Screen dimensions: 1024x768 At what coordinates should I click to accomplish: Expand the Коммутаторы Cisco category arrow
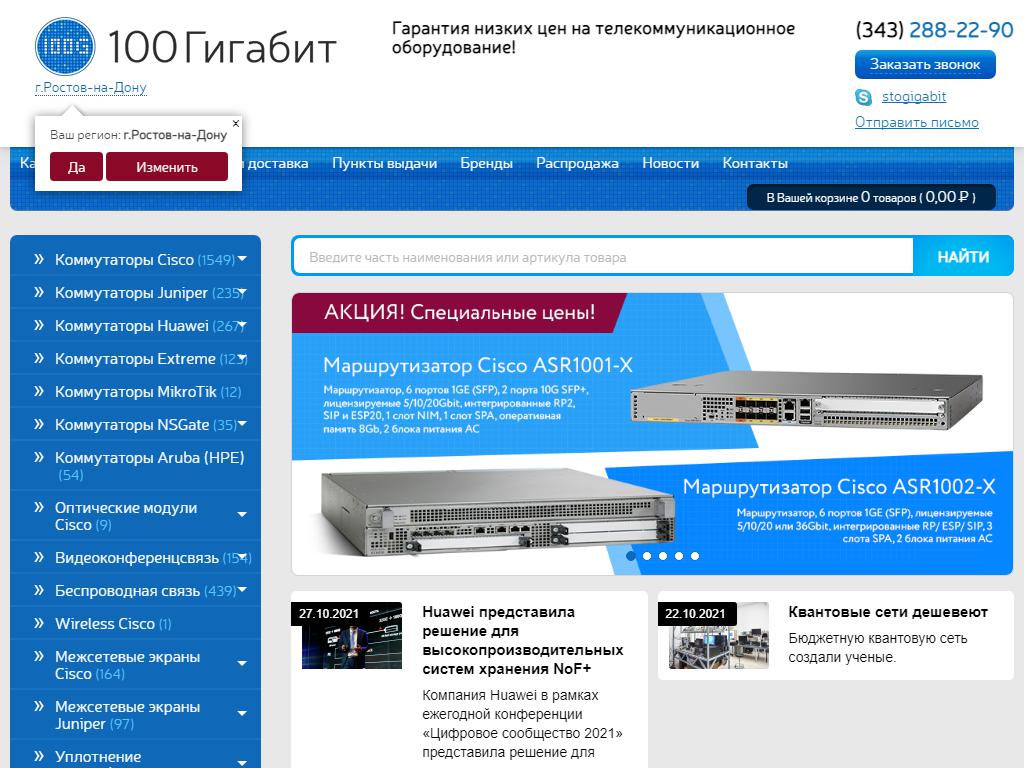pyautogui.click(x=242, y=260)
